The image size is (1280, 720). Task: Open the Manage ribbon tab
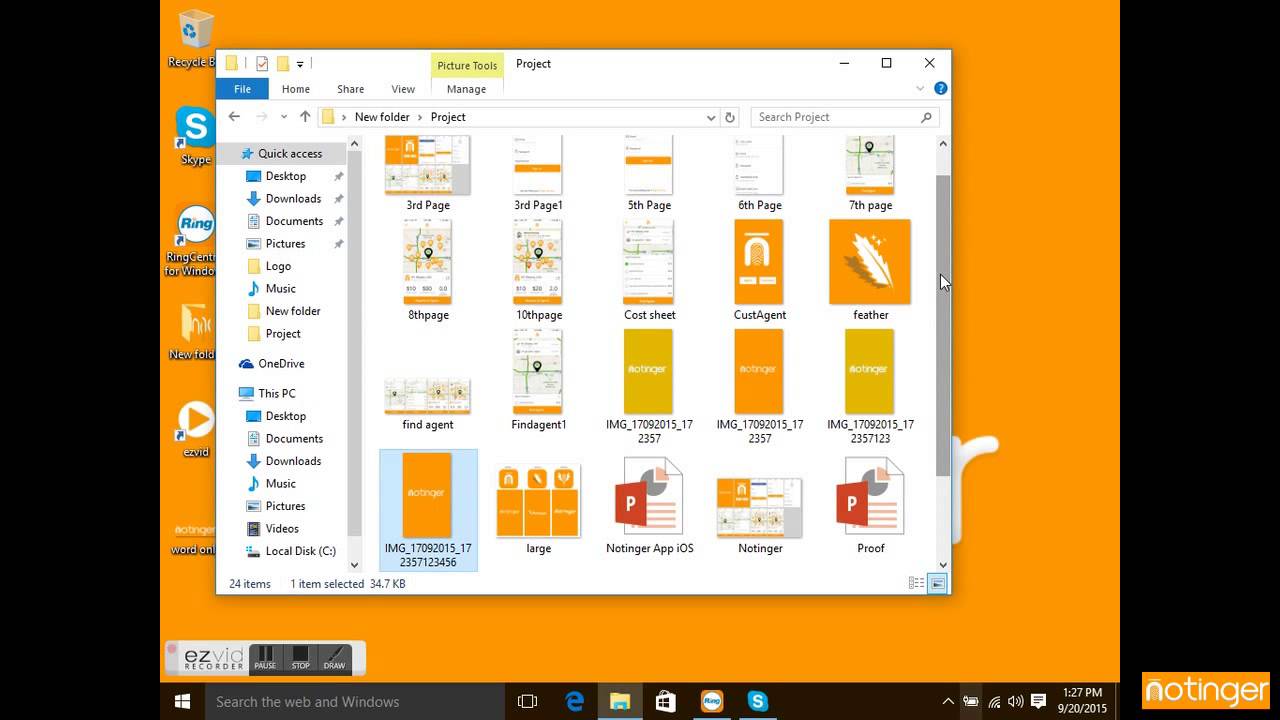pyautogui.click(x=466, y=89)
